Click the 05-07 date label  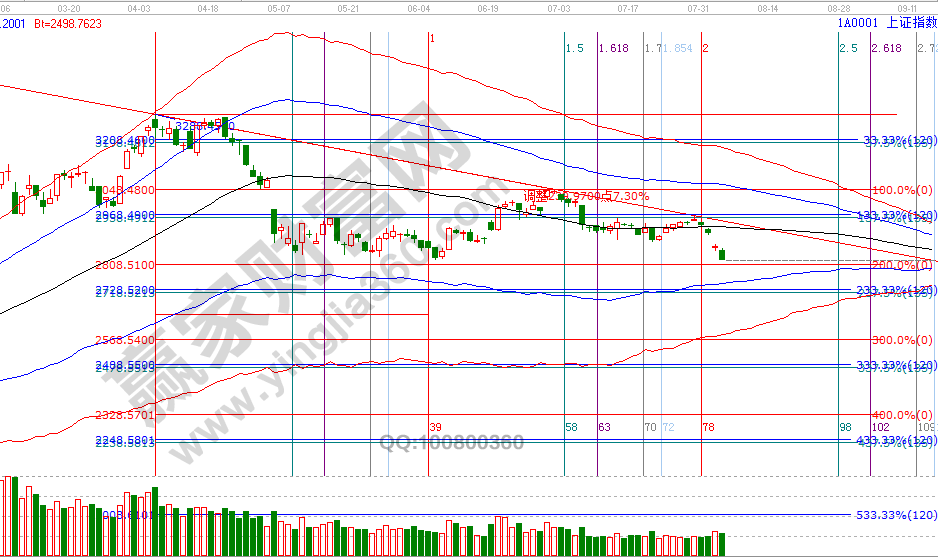click(279, 7)
